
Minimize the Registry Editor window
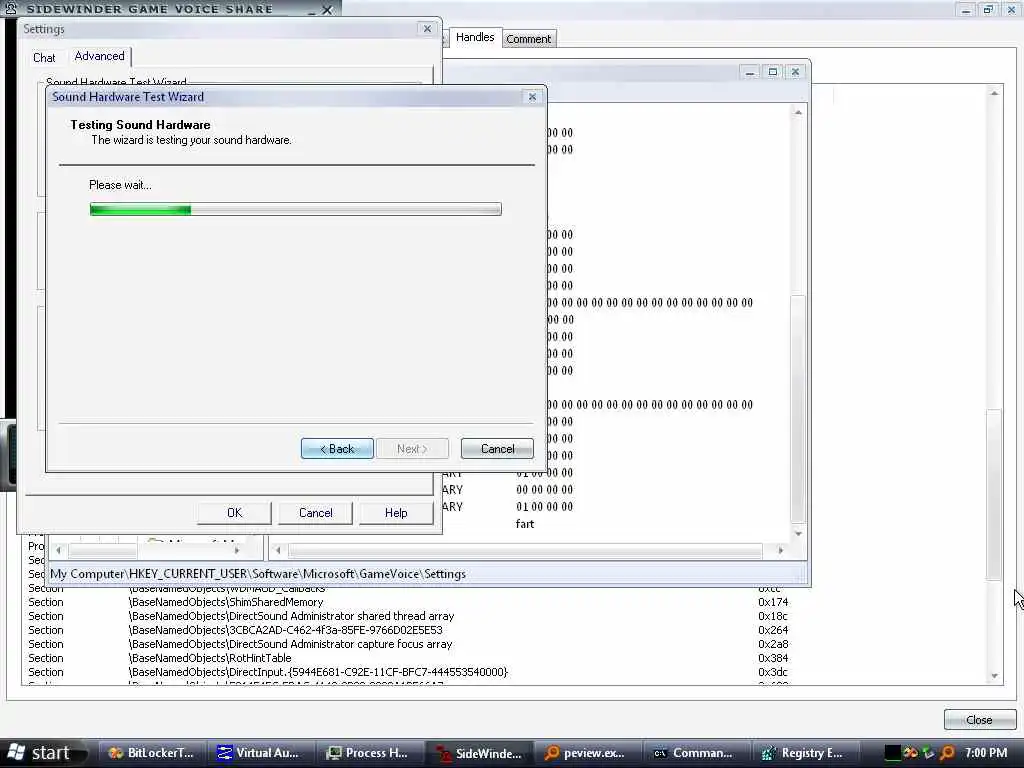750,72
